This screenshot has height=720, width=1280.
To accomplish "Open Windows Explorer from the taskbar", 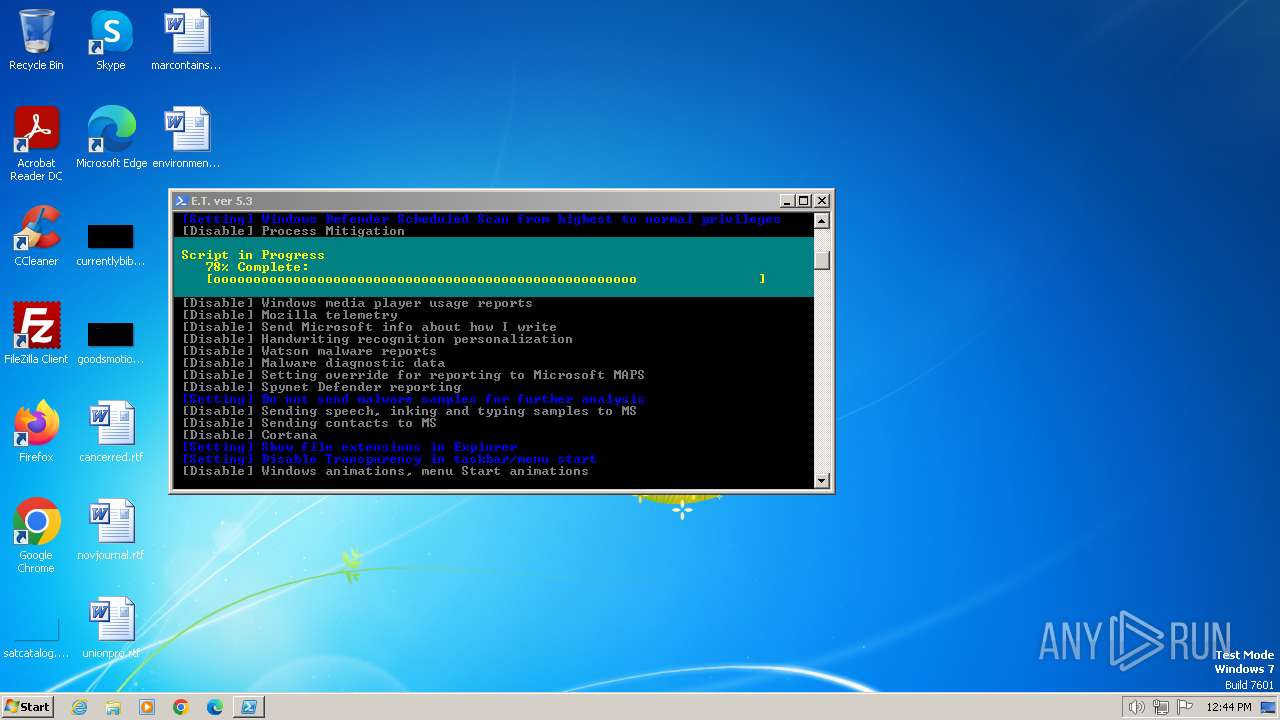I will coord(113,707).
